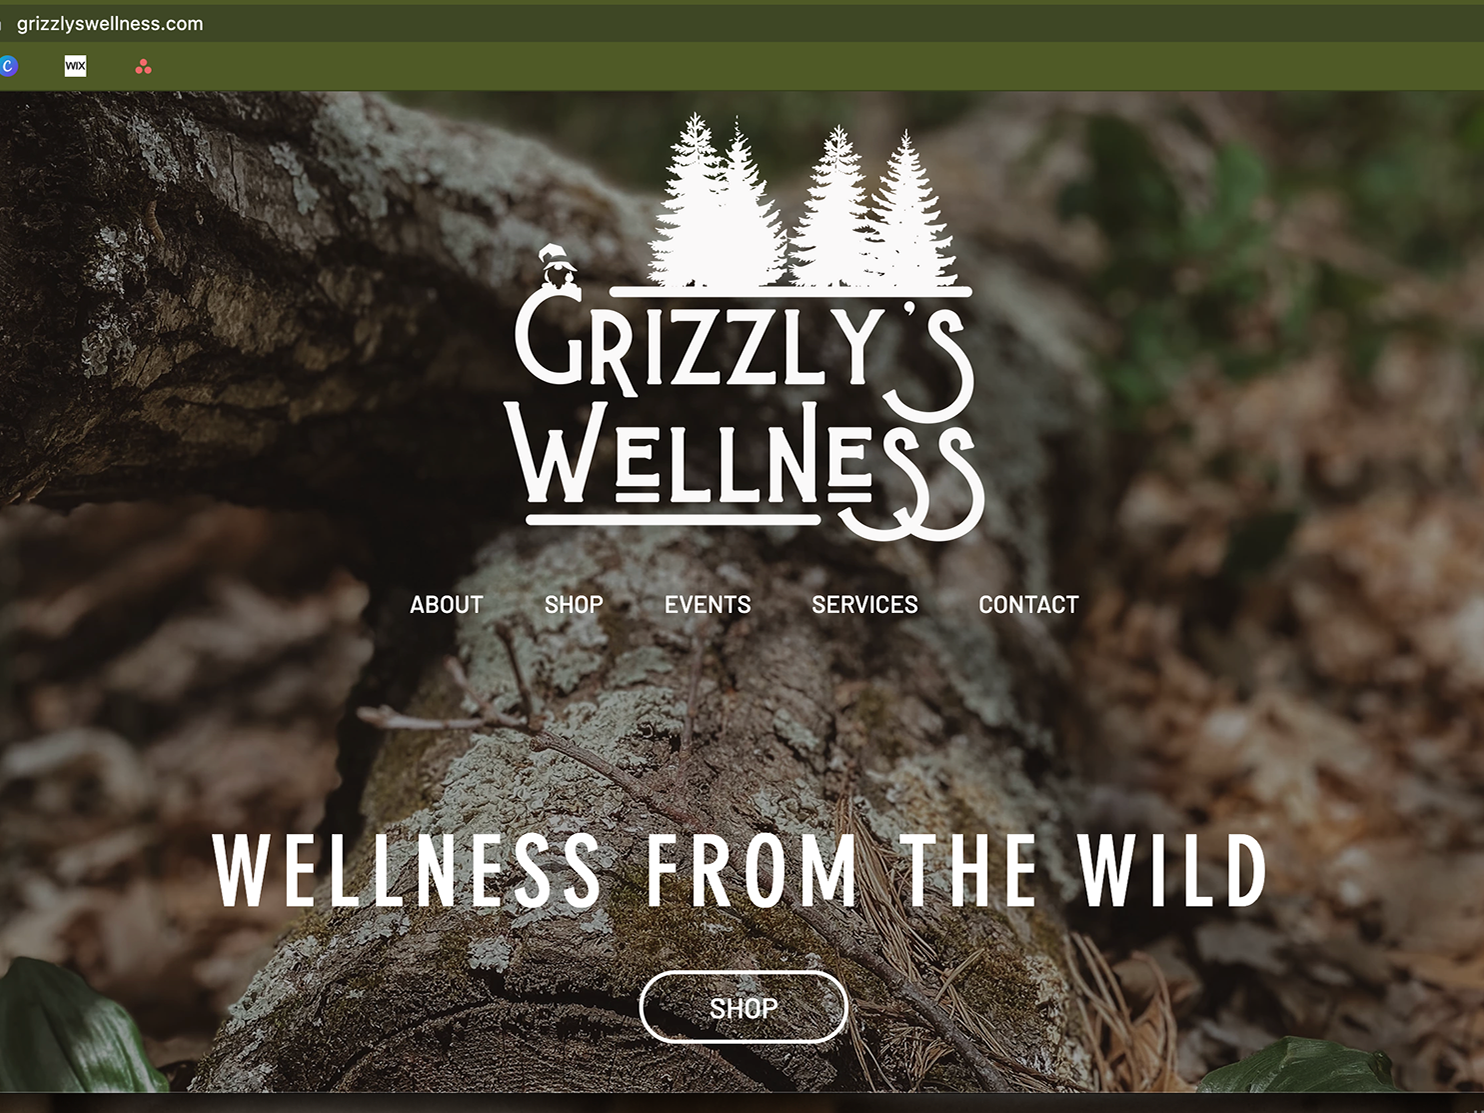Click the rightmost pine tree in logo
The image size is (1484, 1113).
click(x=908, y=208)
